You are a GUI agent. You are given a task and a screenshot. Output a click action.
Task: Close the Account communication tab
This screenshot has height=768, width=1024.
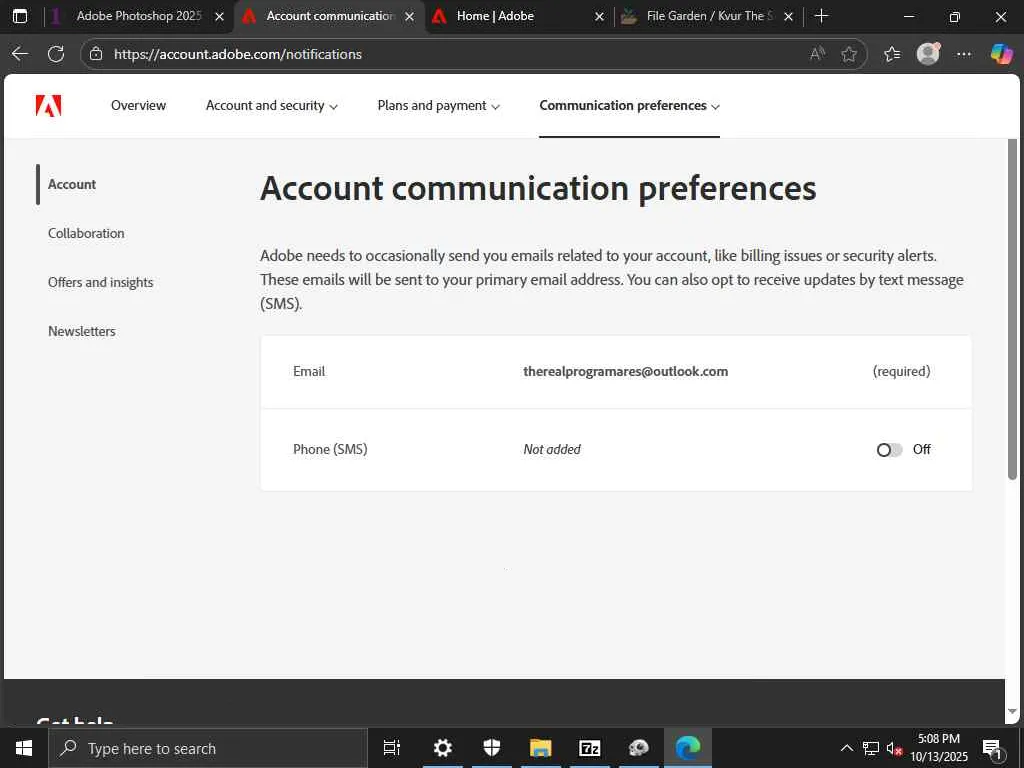409,16
